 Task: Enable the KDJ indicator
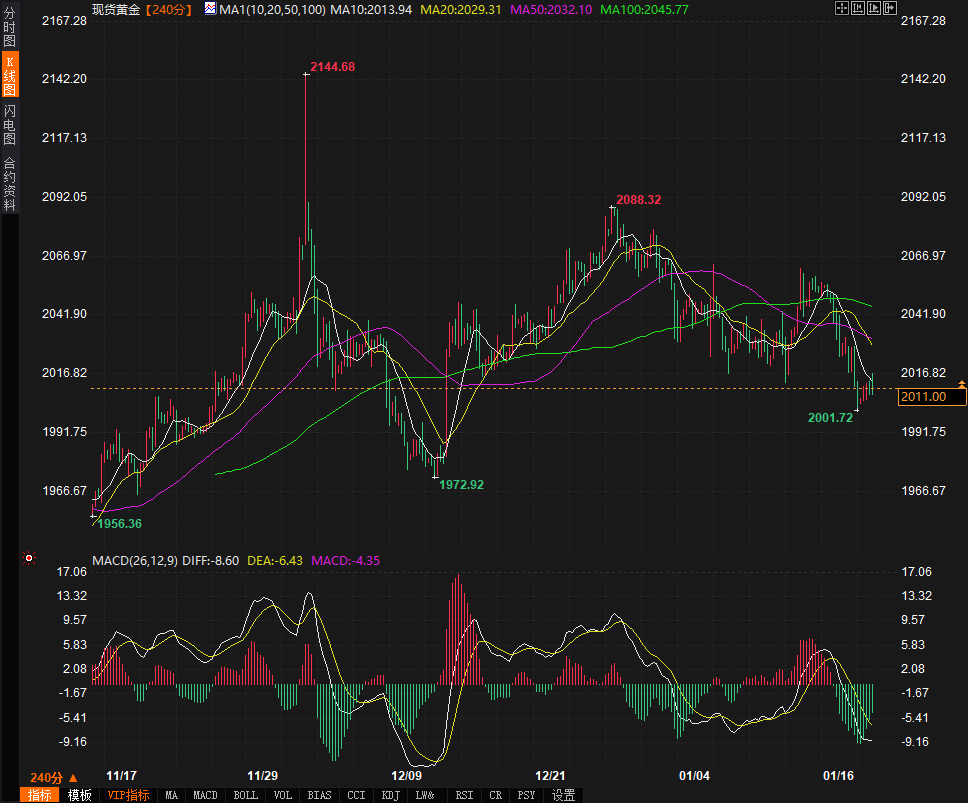coord(390,795)
